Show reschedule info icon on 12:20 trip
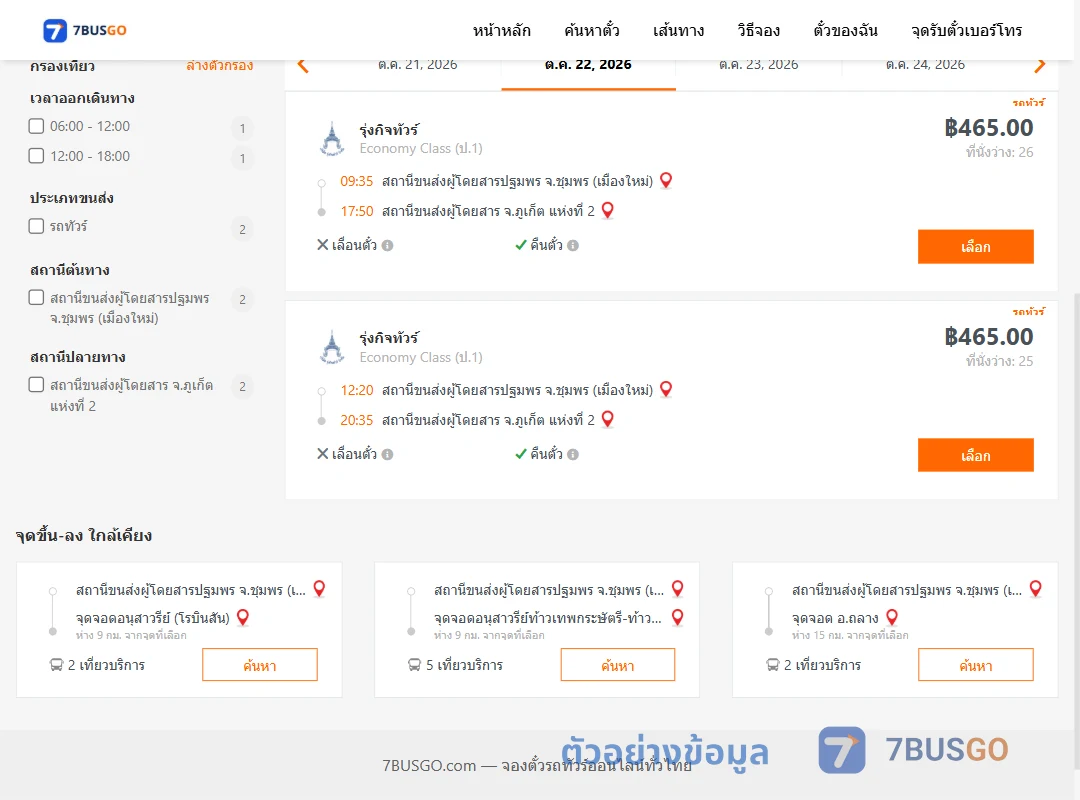Screen dimensions: 1080x800 coord(388,454)
